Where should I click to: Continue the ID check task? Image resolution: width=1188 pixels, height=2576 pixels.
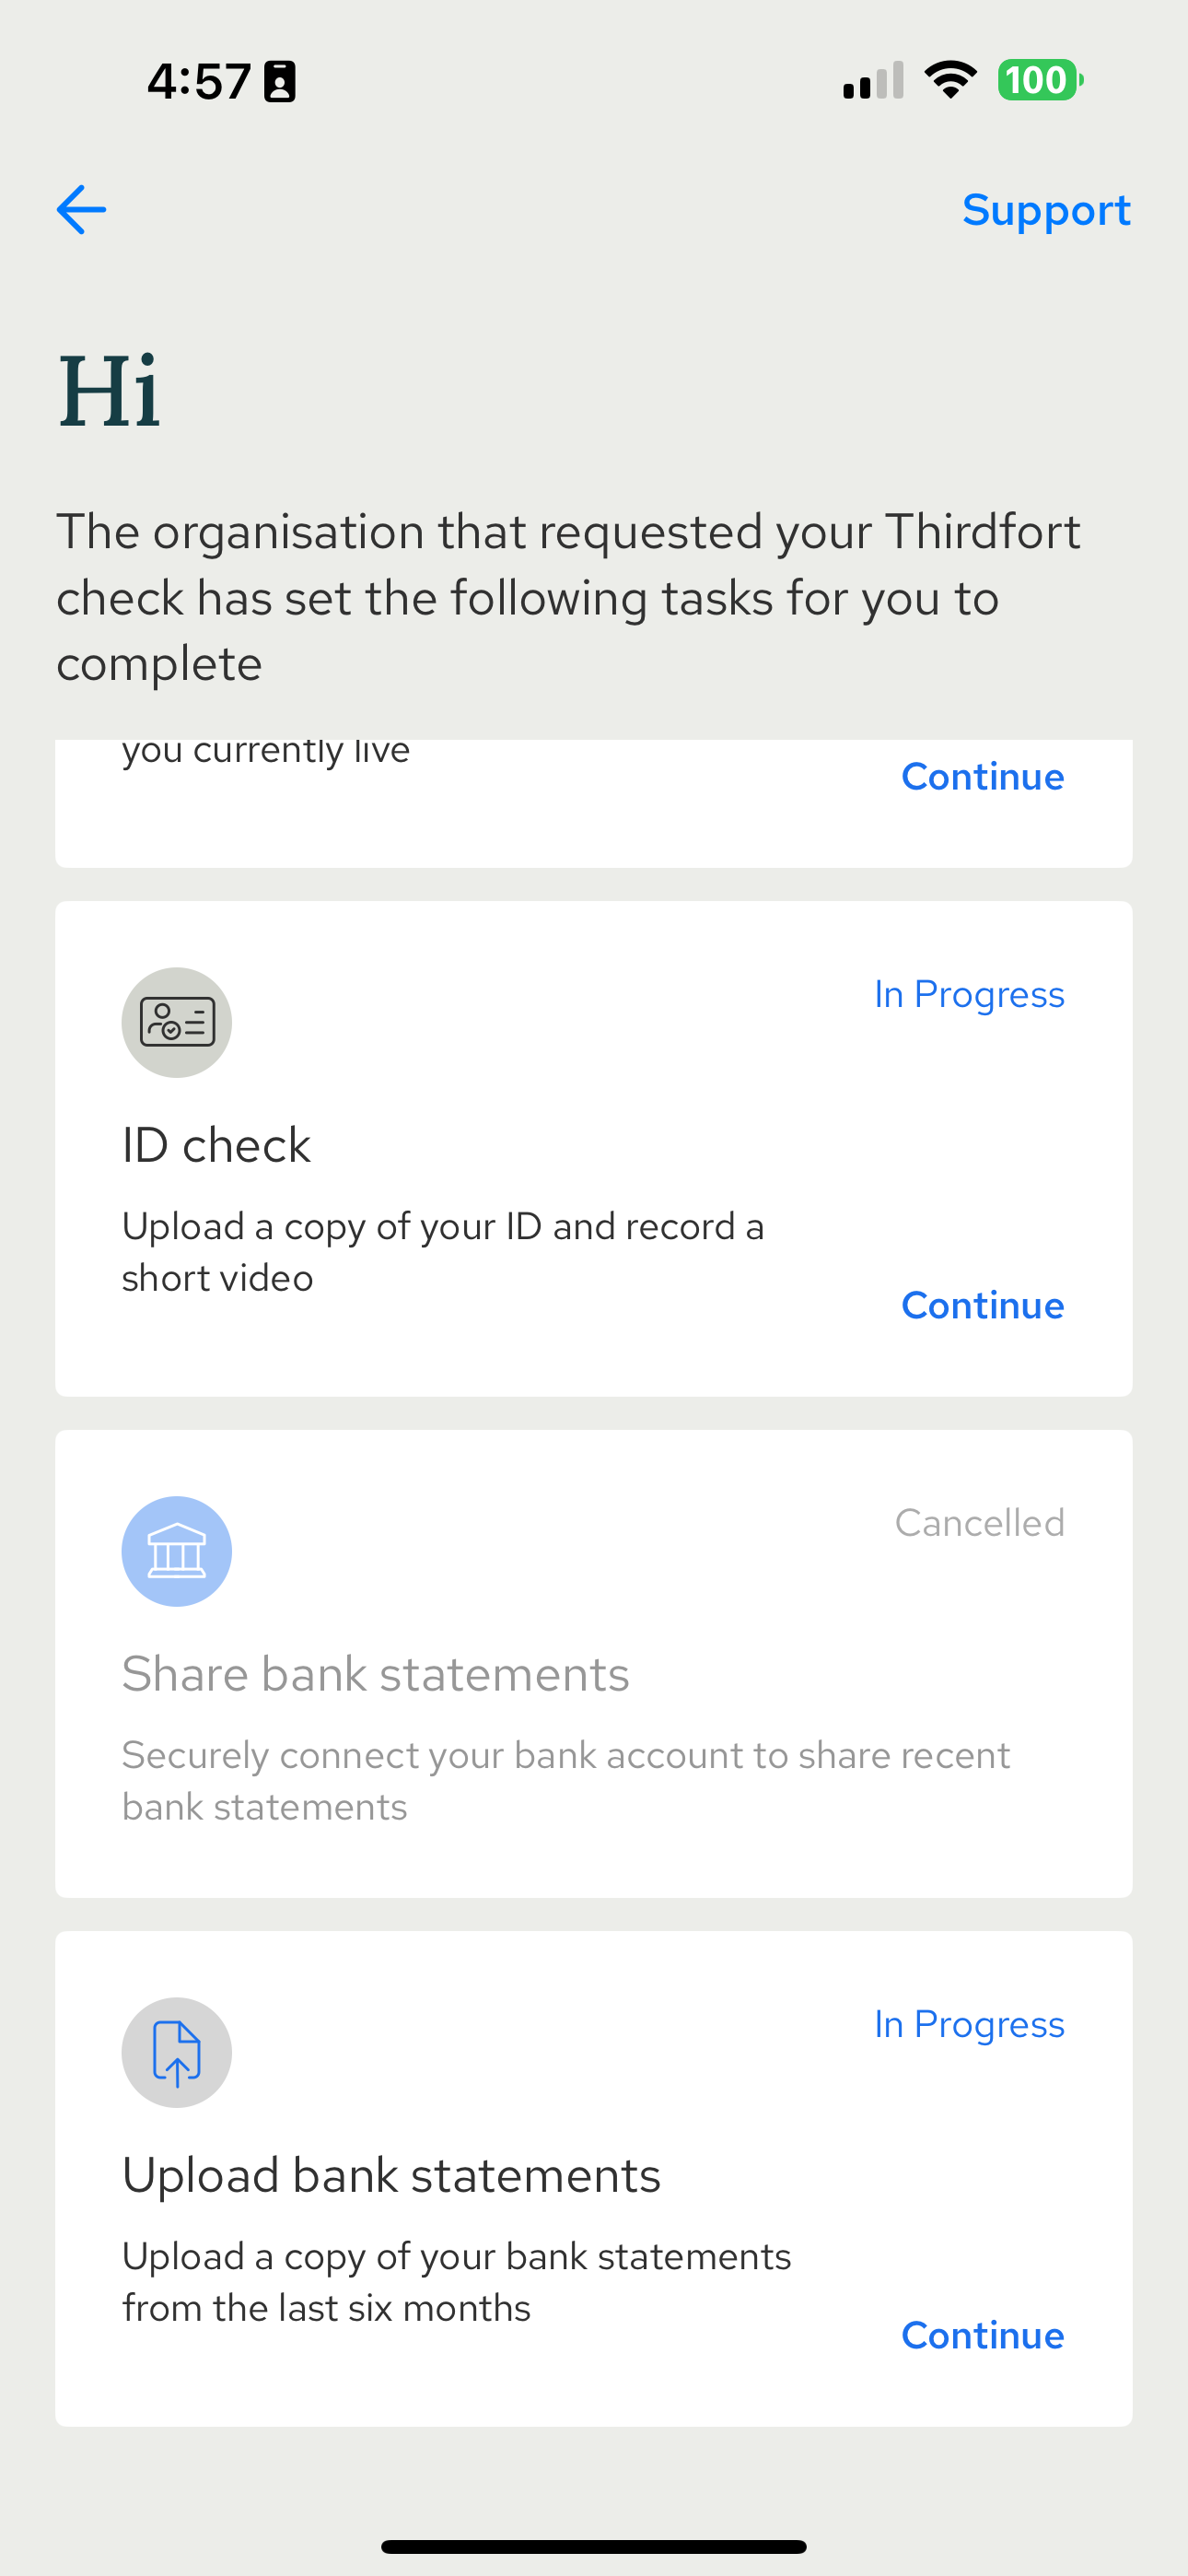point(982,1305)
